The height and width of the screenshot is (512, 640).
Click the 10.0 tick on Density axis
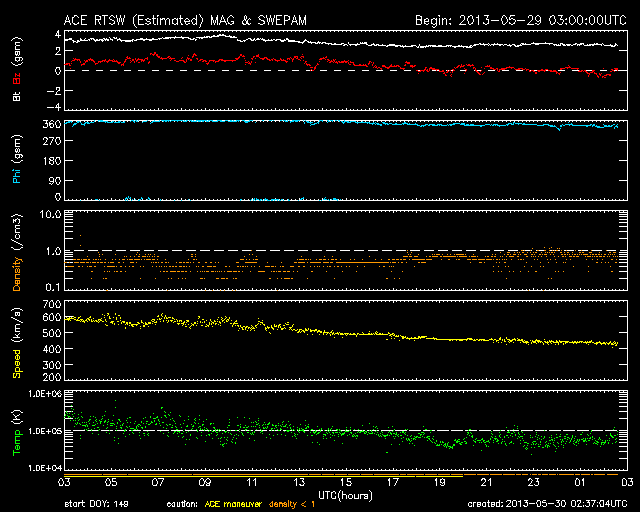50,214
